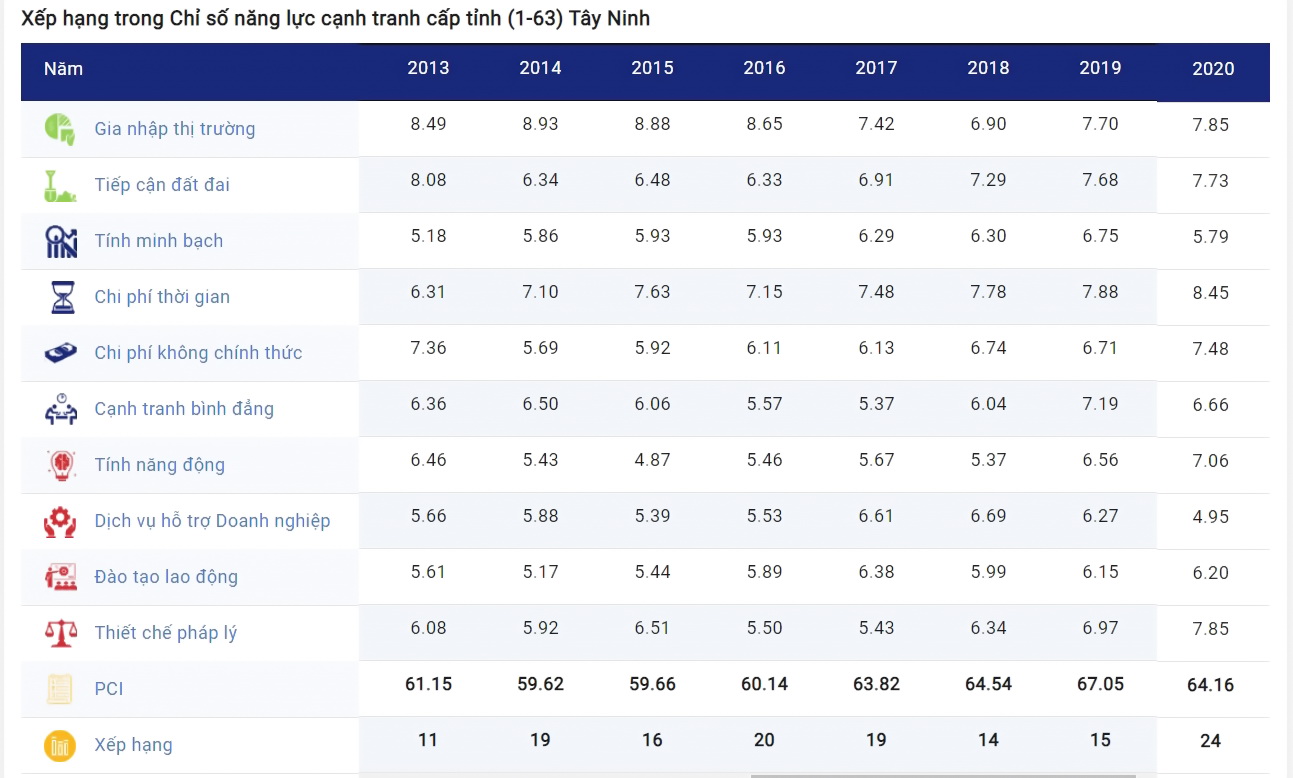This screenshot has width=1293, height=778.
Task: Click the money icon for Chi phí không chính thức
Action: click(x=60, y=353)
